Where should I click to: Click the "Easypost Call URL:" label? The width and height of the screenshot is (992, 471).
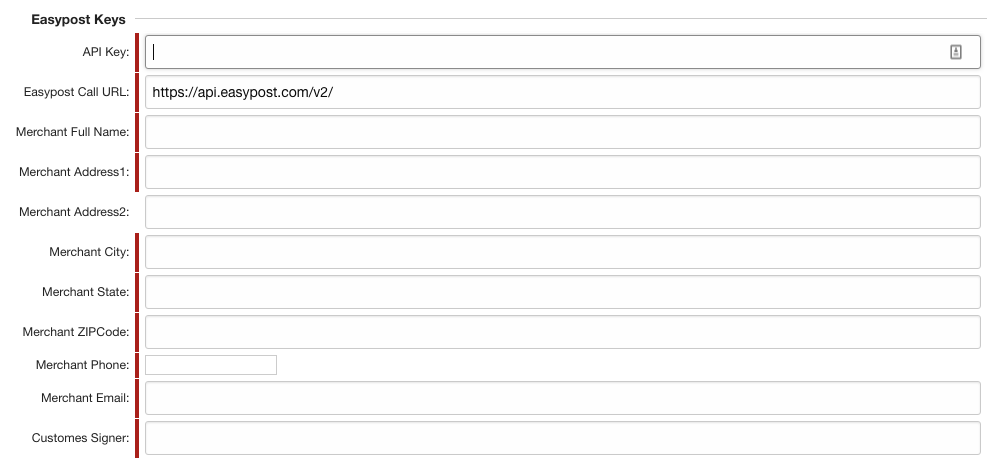pyautogui.click(x=77, y=92)
